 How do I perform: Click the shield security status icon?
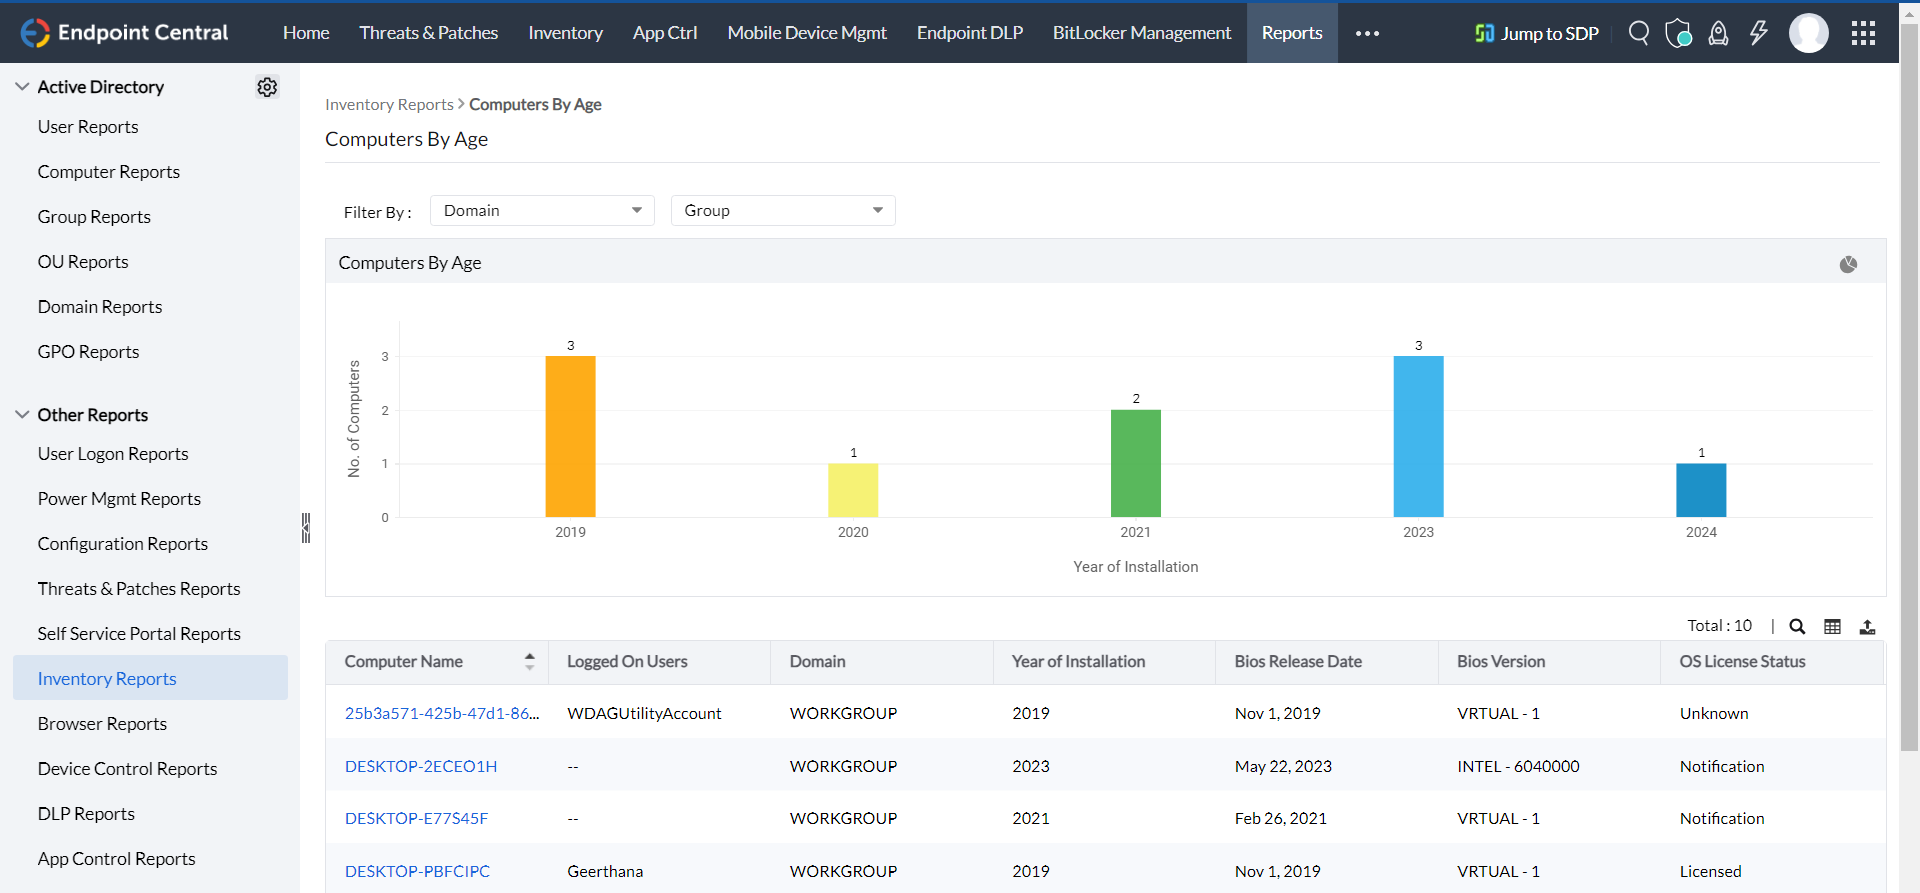(1678, 33)
